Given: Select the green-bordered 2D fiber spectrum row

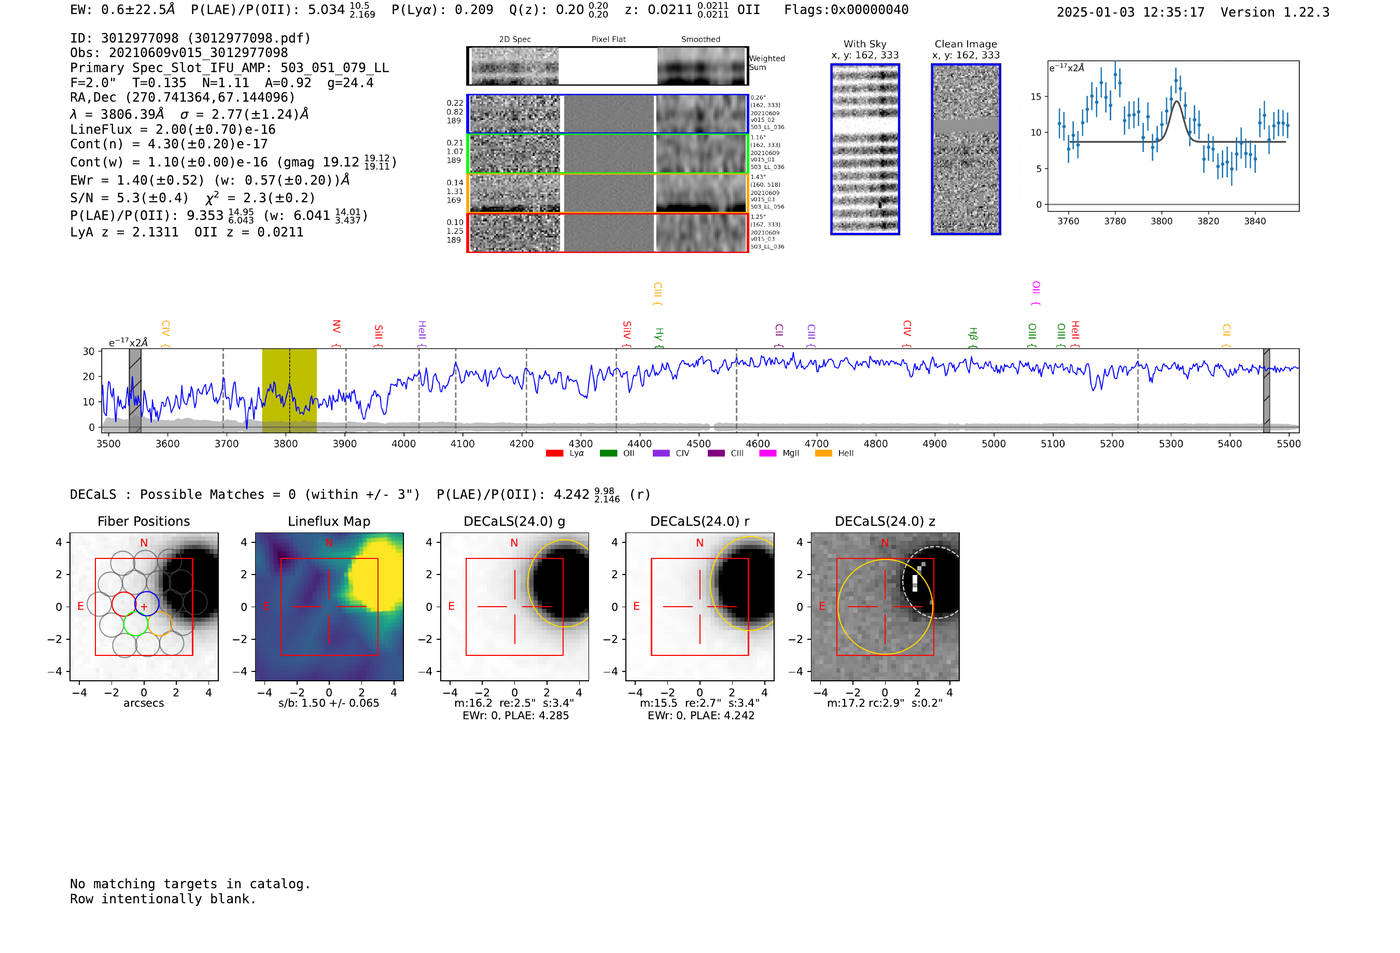Looking at the screenshot, I should click(608, 154).
